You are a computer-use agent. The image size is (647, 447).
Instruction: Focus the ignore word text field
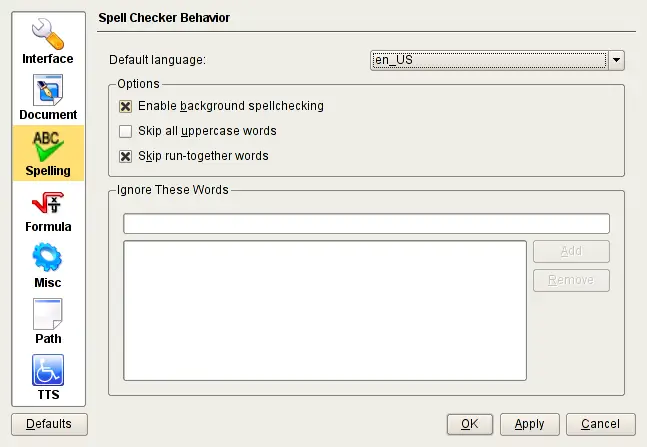pos(366,223)
